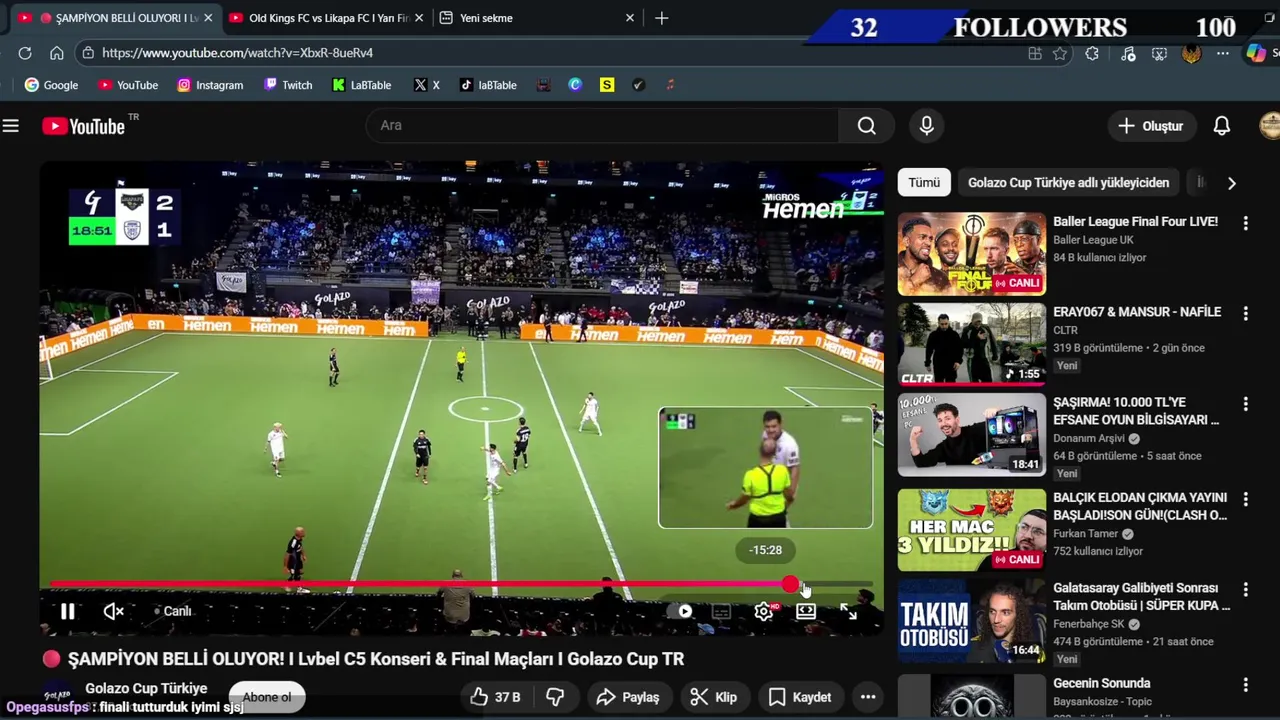Enter full screen mode
This screenshot has width=1280, height=720.
848,611
